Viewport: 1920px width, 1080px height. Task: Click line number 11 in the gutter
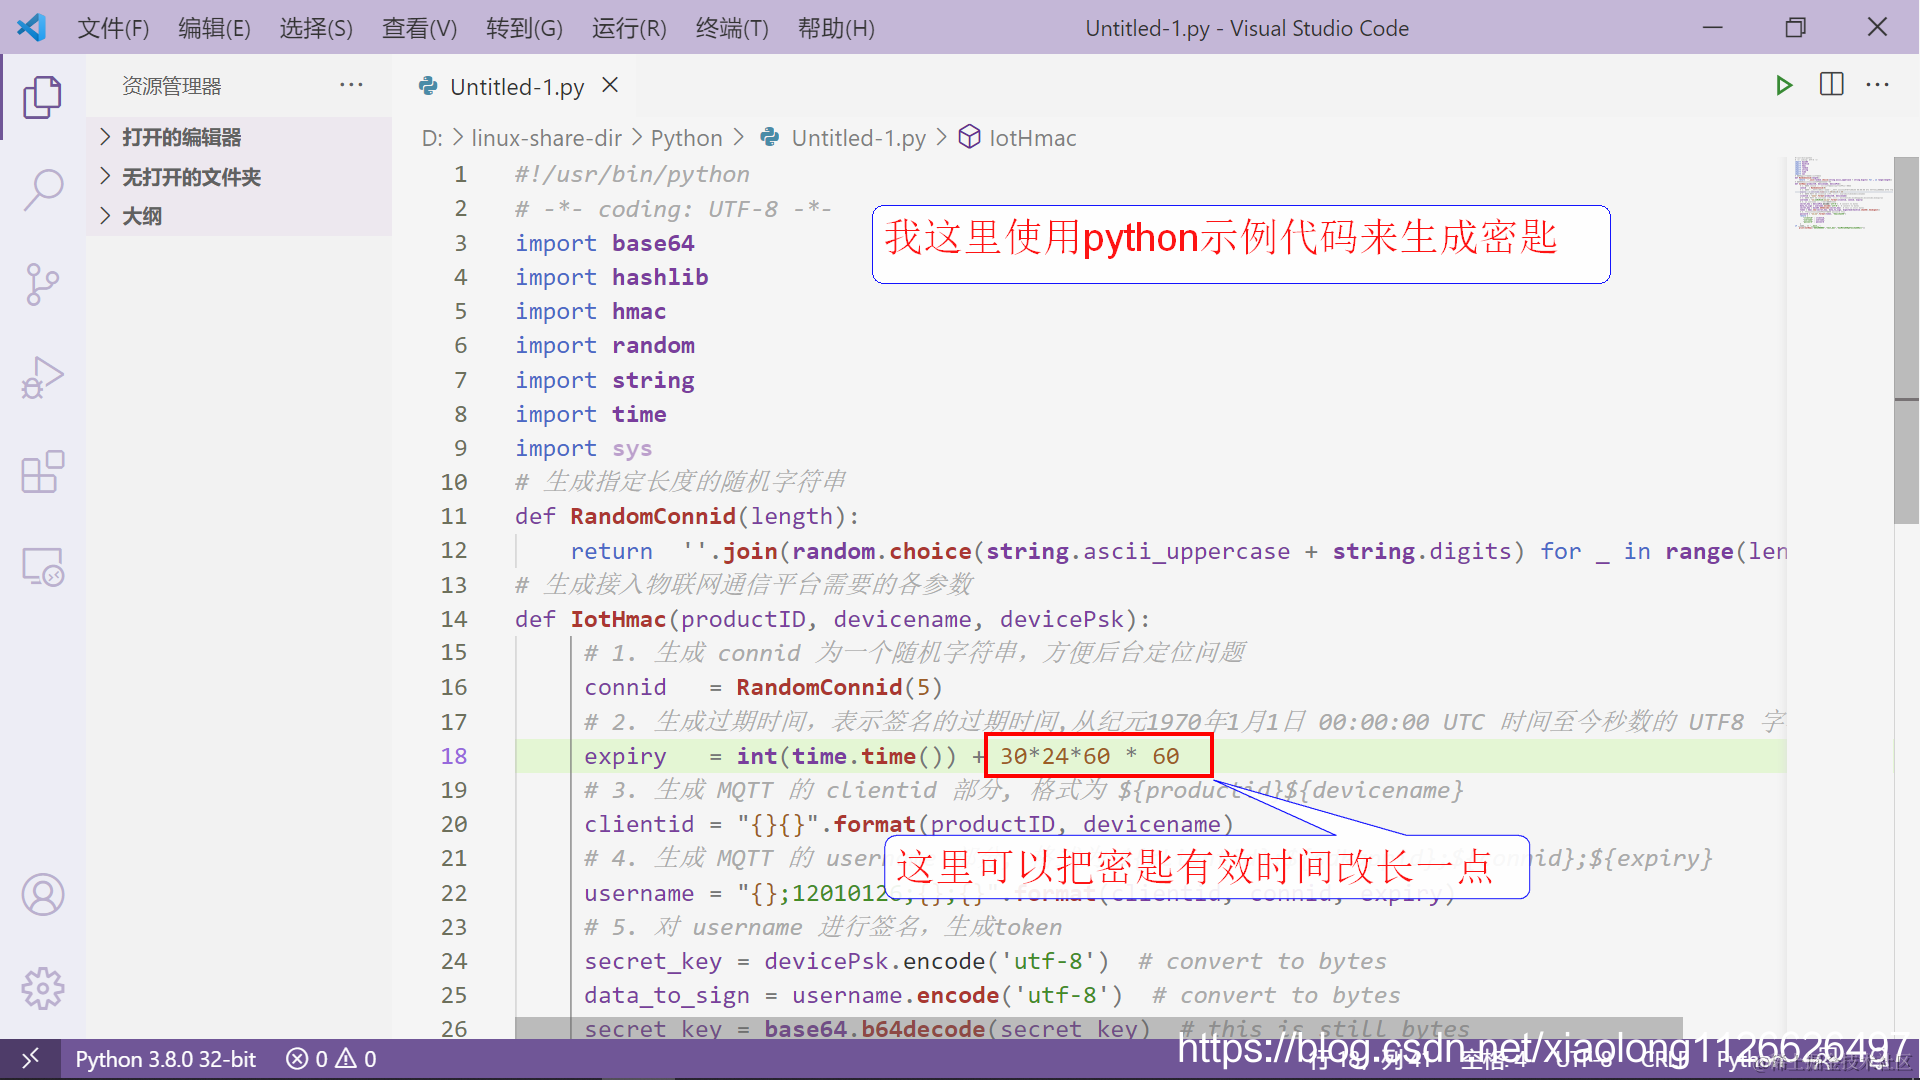coord(453,516)
